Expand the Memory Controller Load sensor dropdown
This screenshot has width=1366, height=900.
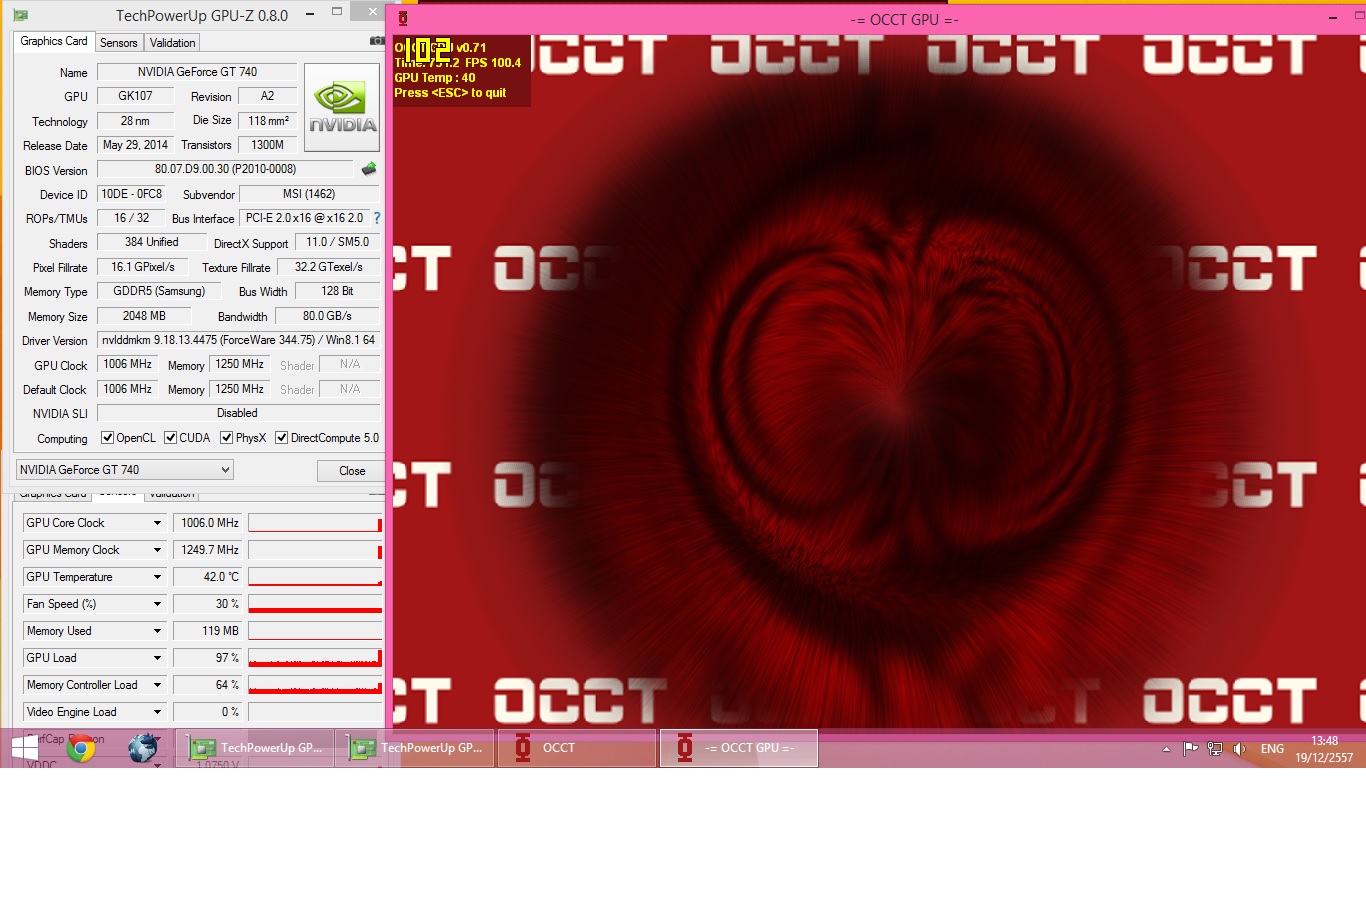pos(157,685)
